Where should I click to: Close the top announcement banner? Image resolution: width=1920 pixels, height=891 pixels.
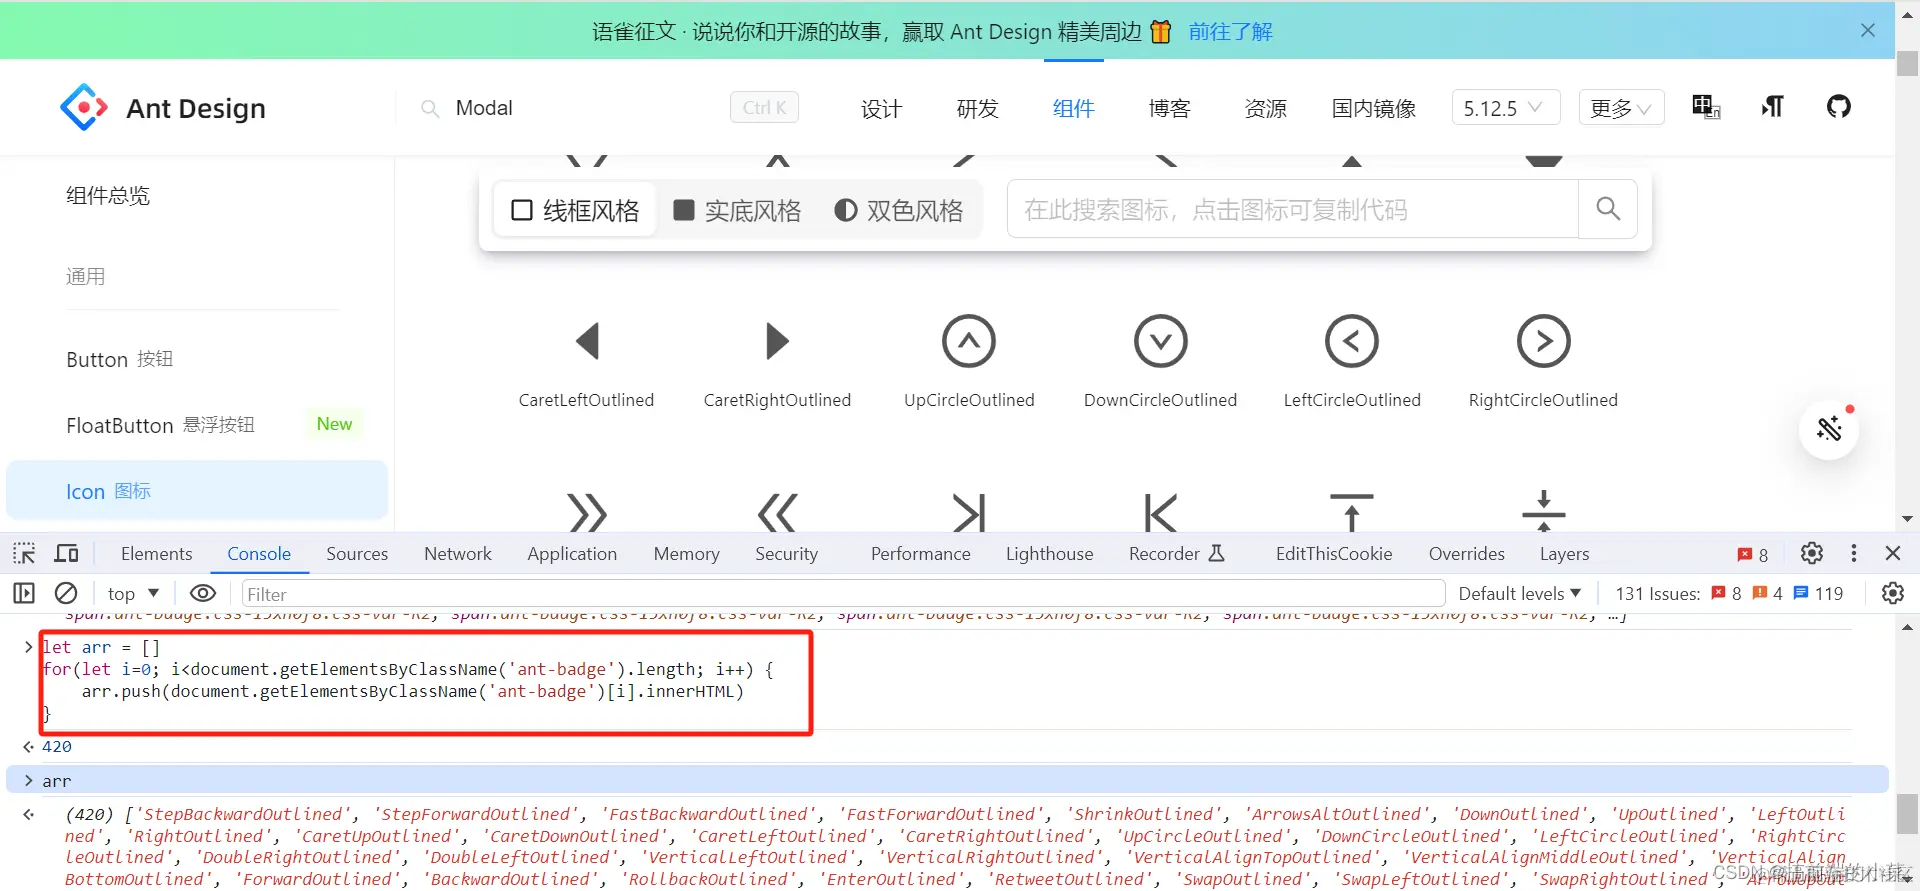(x=1868, y=30)
